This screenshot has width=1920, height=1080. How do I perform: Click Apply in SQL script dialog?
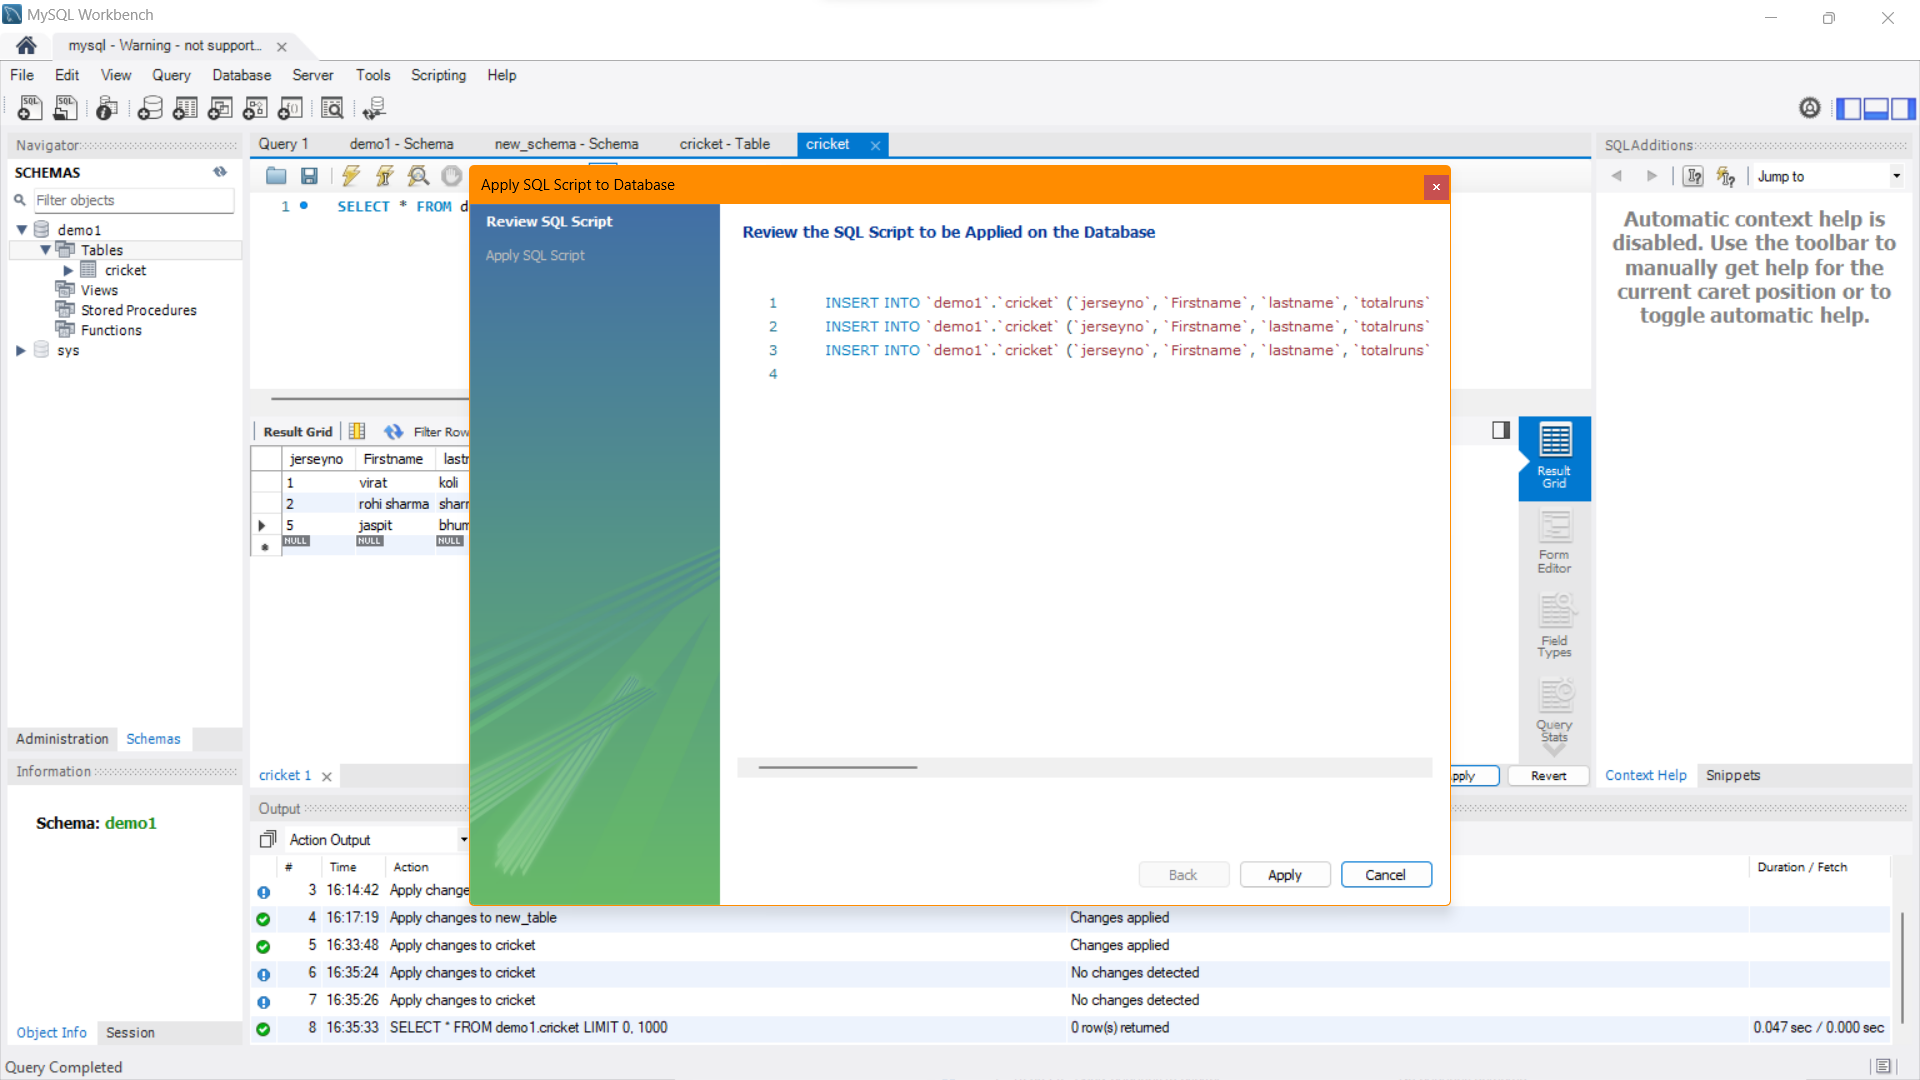click(1285, 875)
